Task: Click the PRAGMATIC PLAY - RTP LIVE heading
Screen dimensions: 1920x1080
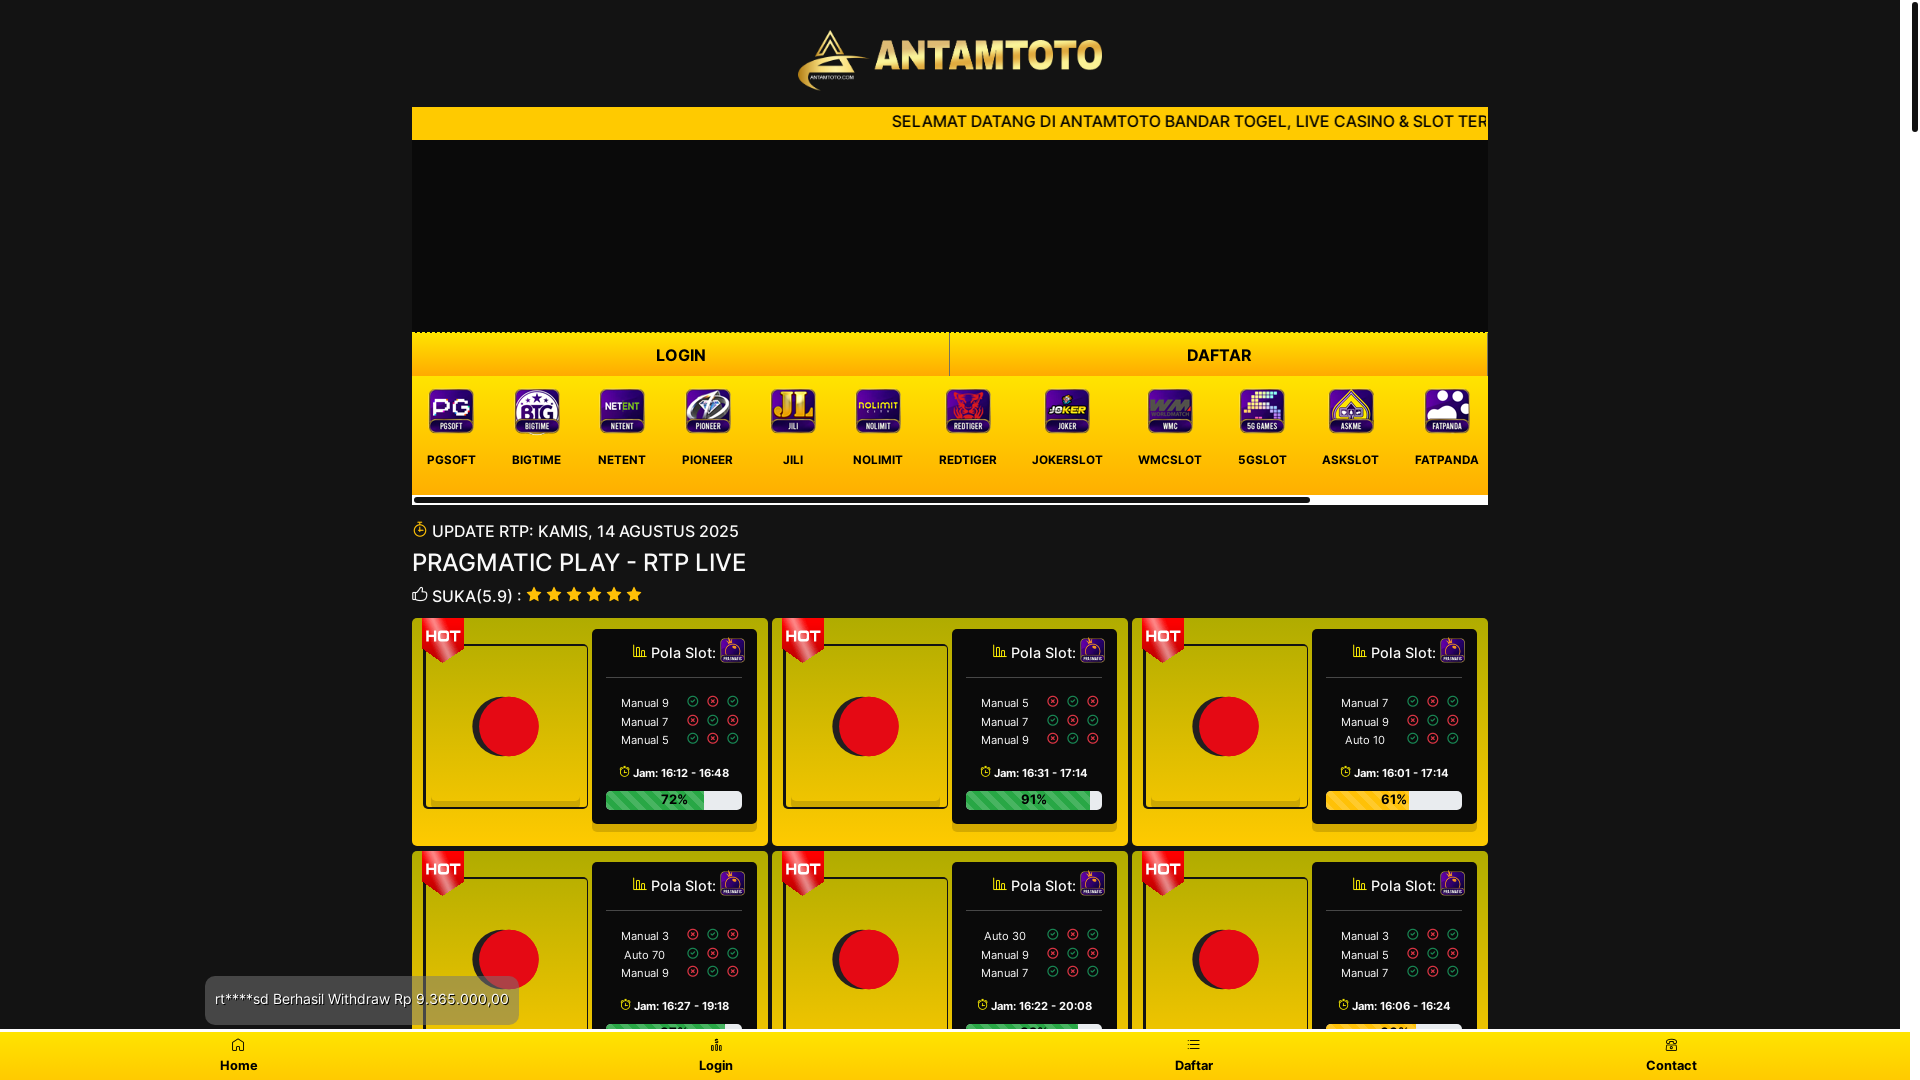Action: coord(579,563)
